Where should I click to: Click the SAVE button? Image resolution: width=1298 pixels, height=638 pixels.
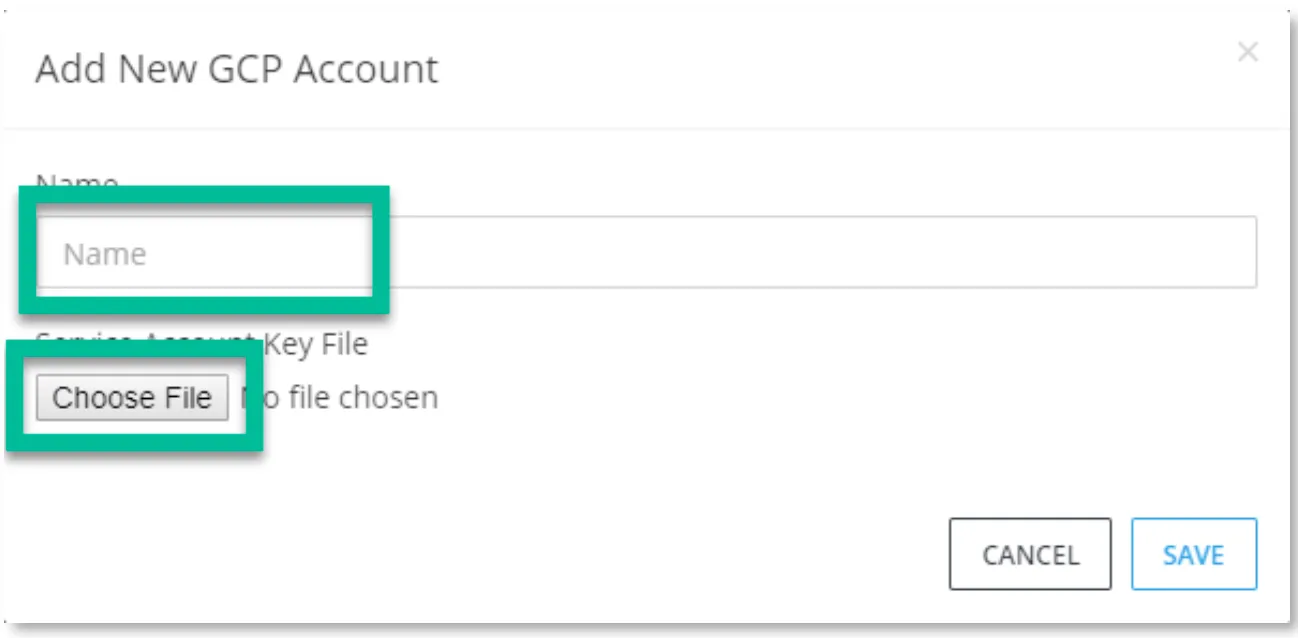click(x=1194, y=554)
